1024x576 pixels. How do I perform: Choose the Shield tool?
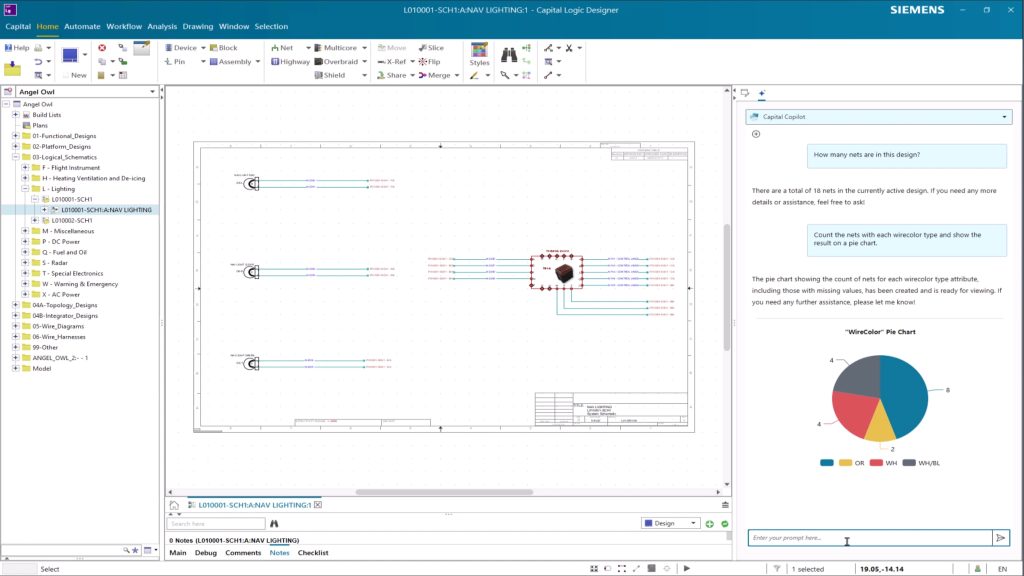pos(330,75)
